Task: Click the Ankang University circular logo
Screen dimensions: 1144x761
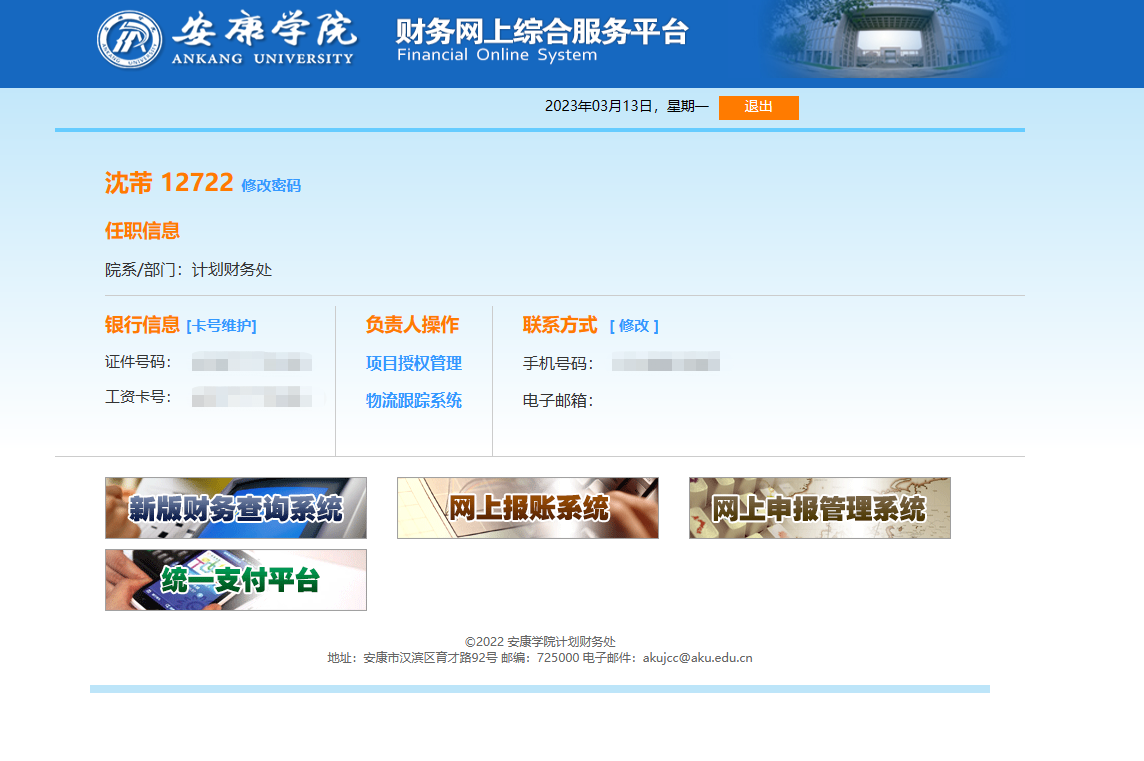Action: [x=129, y=40]
